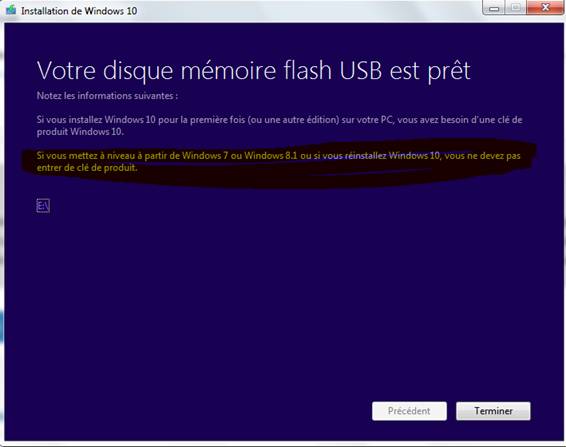The height and width of the screenshot is (447, 566).
Task: Minimize the Installation de Windows 10 window
Action: (x=494, y=8)
